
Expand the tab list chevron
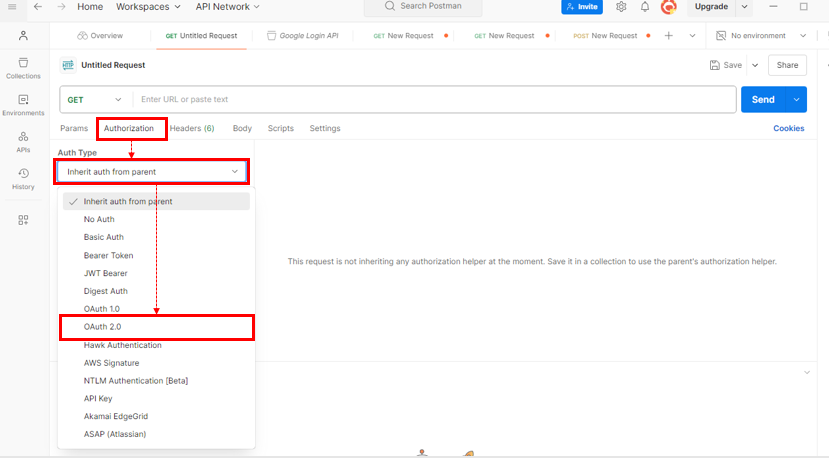click(x=692, y=36)
